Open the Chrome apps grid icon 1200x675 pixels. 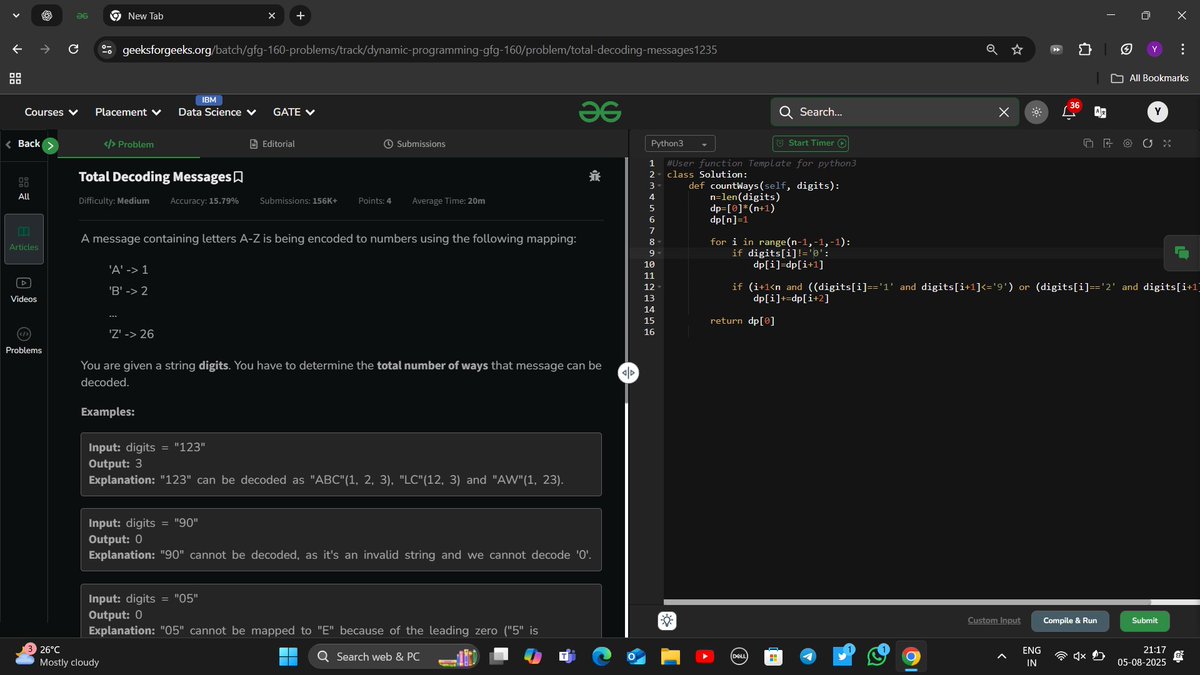click(15, 78)
